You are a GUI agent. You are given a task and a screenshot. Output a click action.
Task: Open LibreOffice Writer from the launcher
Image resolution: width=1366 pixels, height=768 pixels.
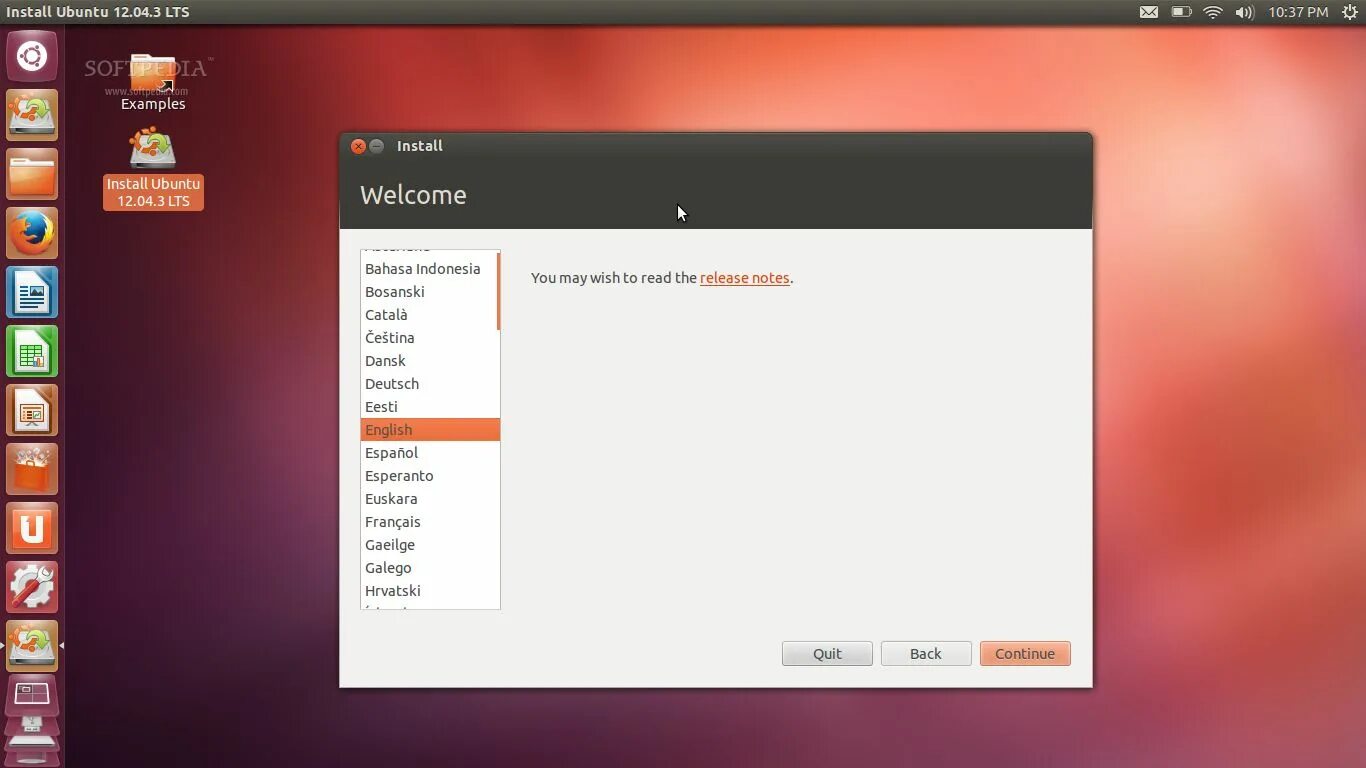[x=32, y=292]
